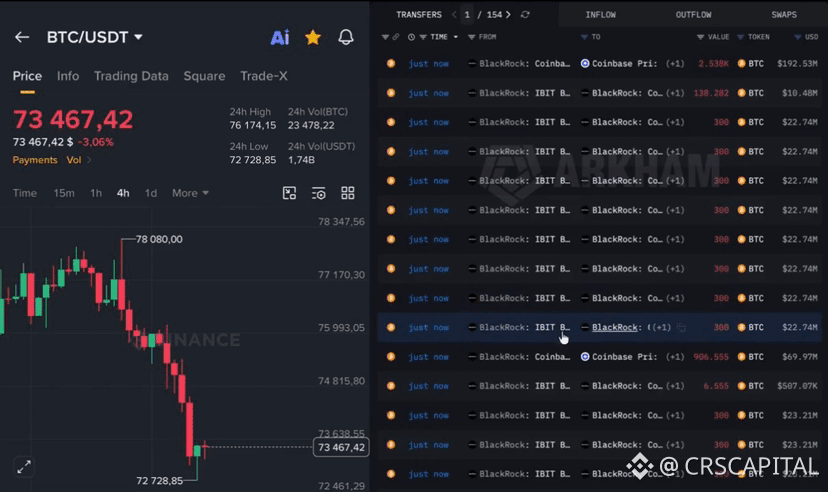Image resolution: width=828 pixels, height=492 pixels.
Task: Open the INFLOW tab
Action: [600, 15]
